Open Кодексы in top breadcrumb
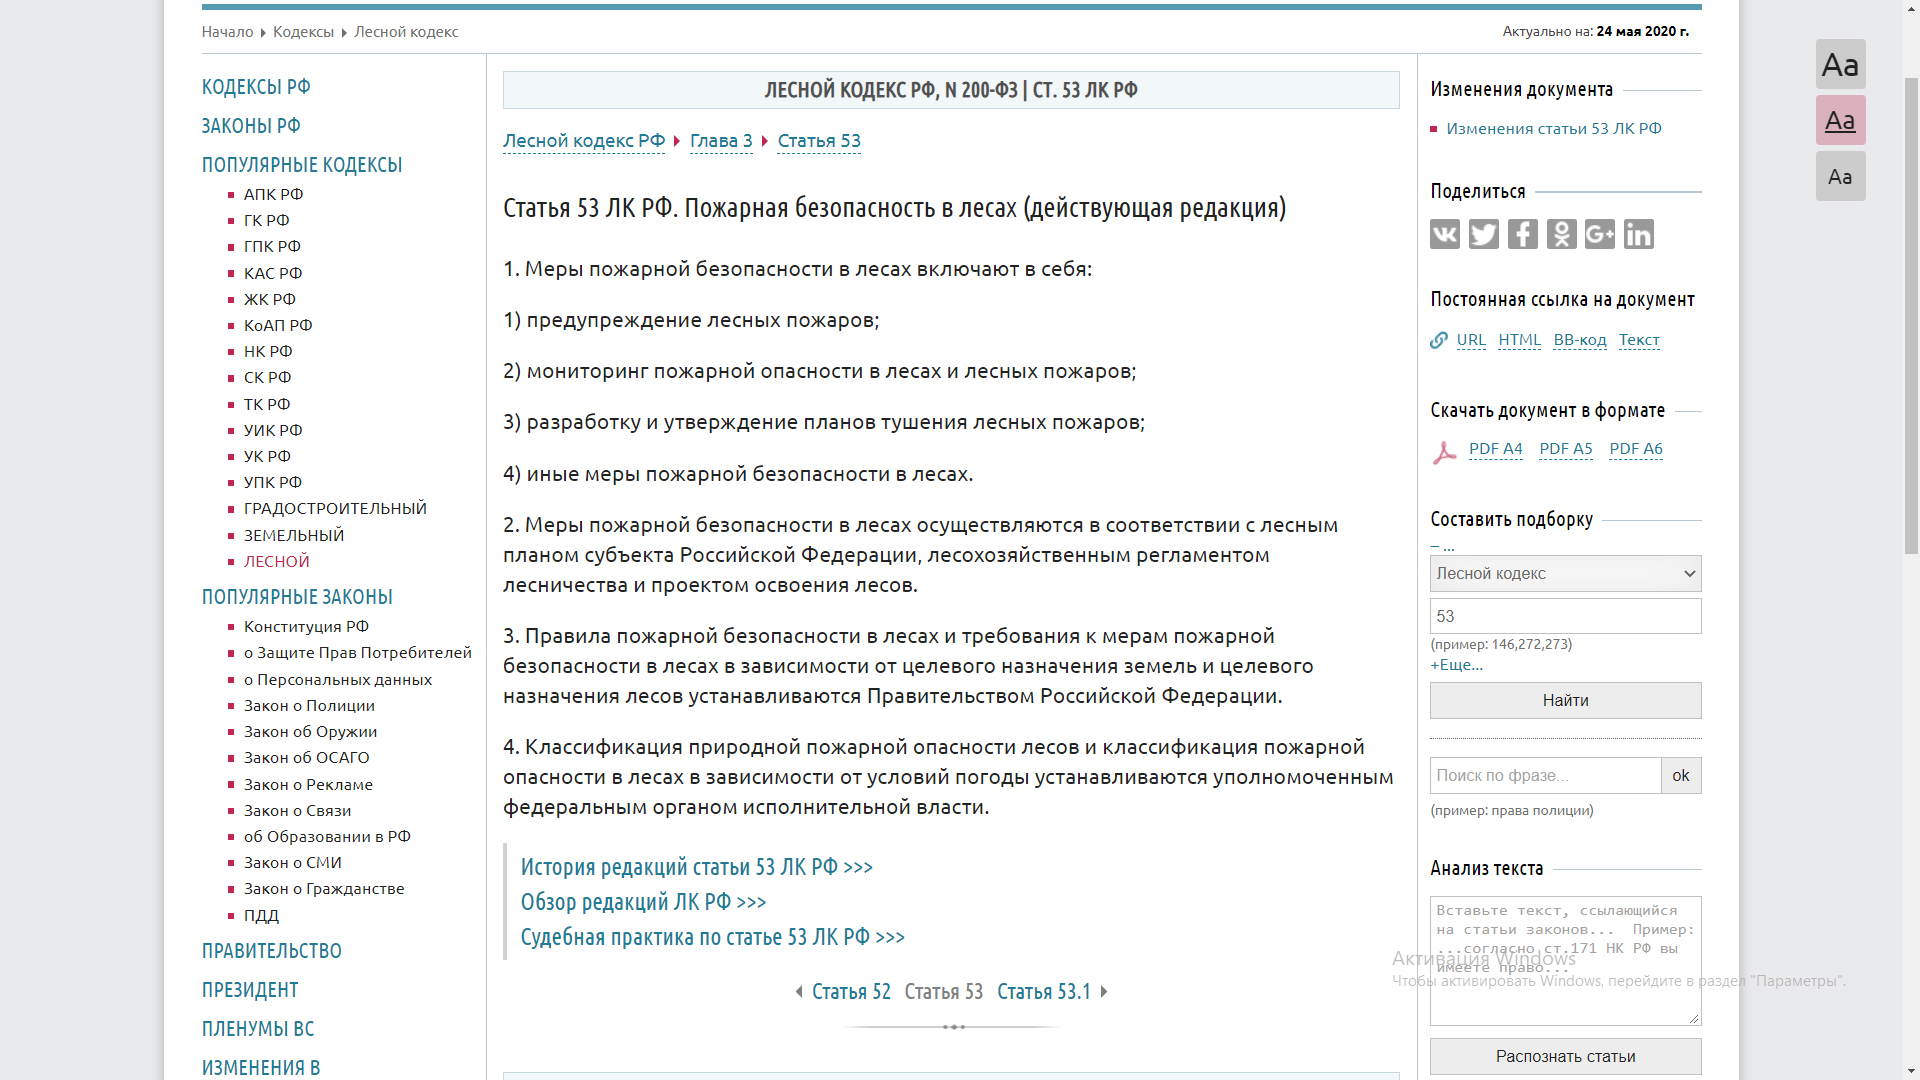 [303, 32]
